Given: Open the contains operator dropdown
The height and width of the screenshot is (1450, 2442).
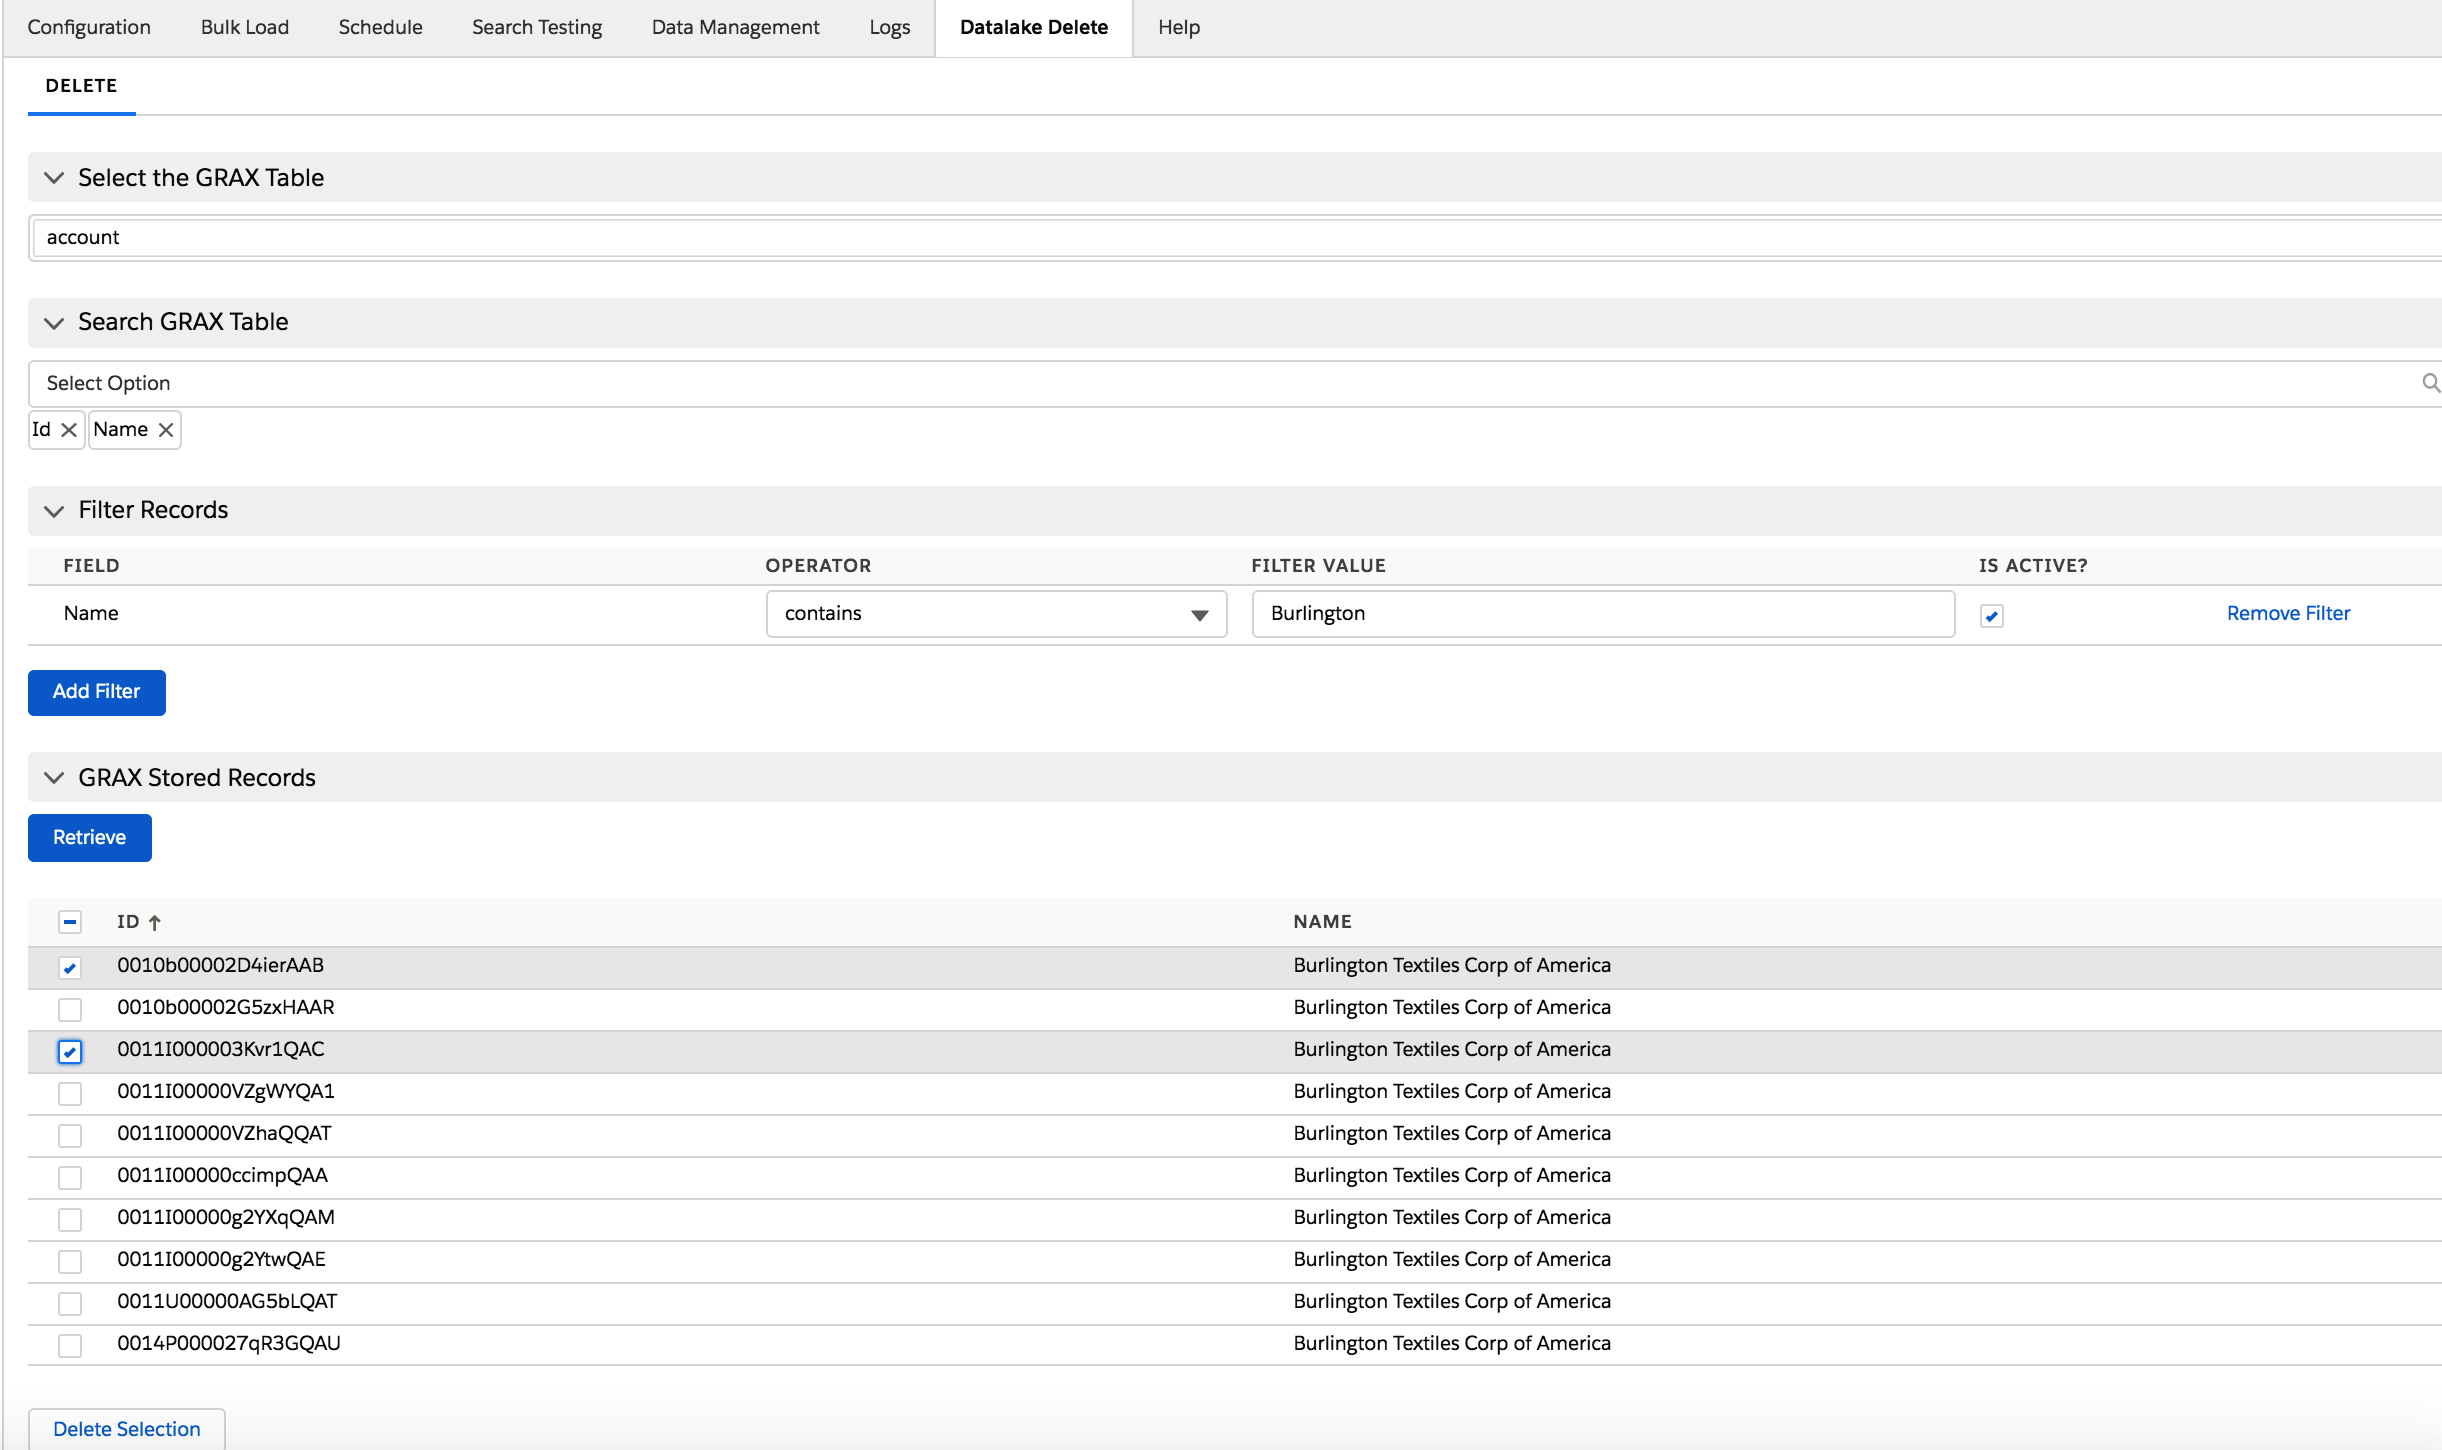Looking at the screenshot, I should click(x=996, y=614).
